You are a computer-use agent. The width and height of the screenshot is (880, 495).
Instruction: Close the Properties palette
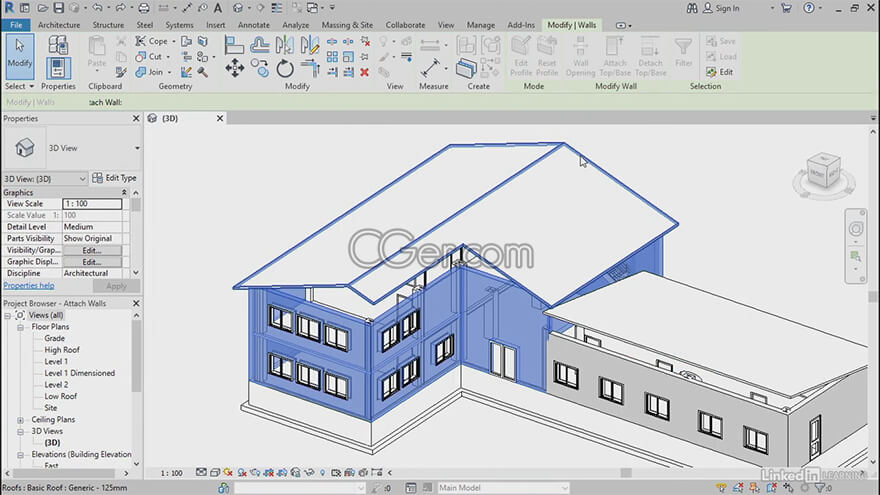(x=136, y=118)
